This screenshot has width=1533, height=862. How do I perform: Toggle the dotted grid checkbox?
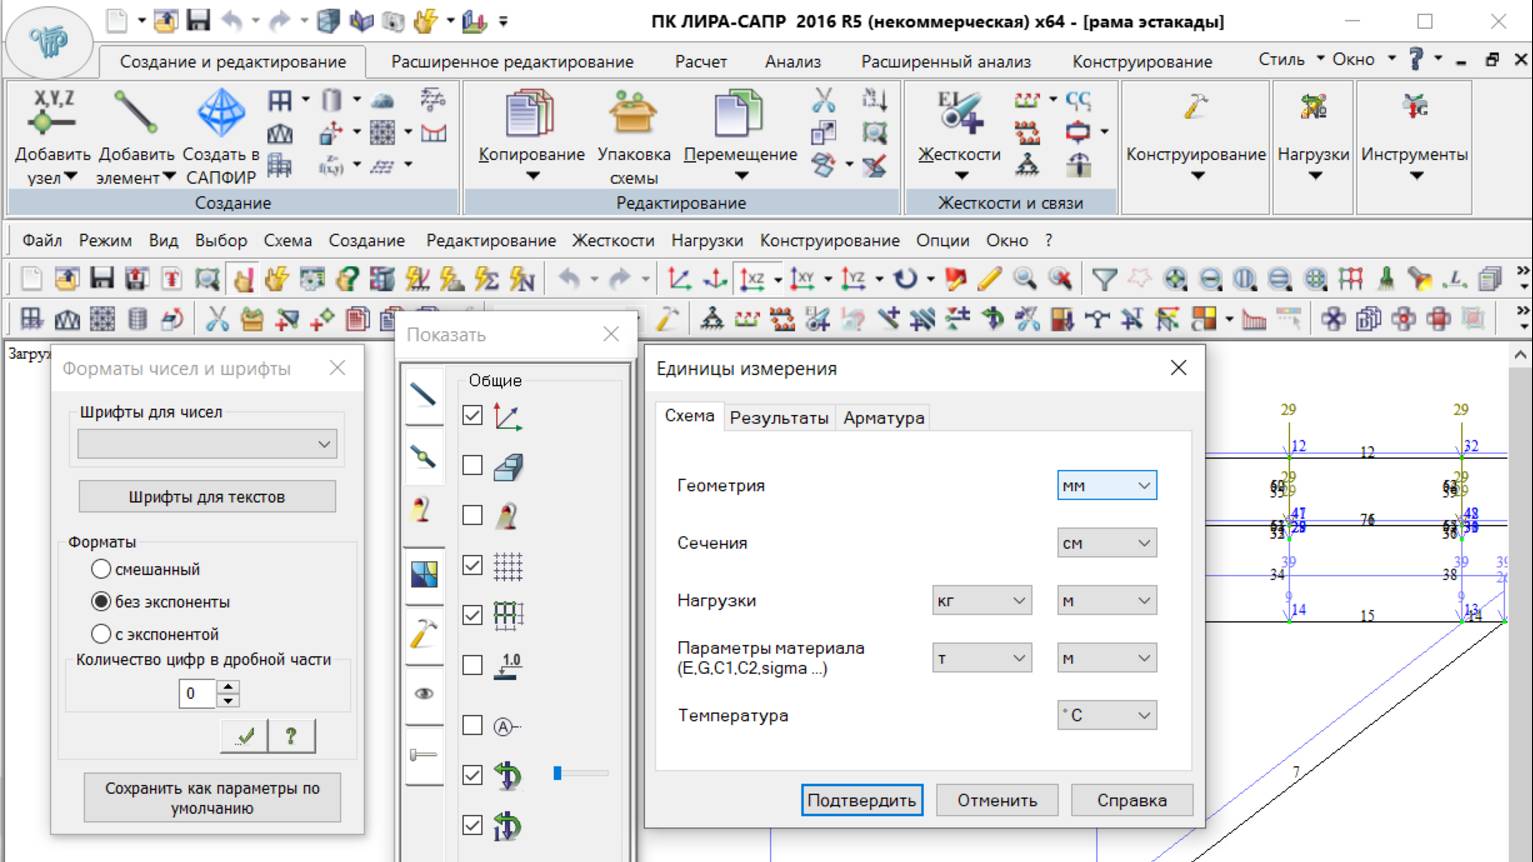coord(473,565)
